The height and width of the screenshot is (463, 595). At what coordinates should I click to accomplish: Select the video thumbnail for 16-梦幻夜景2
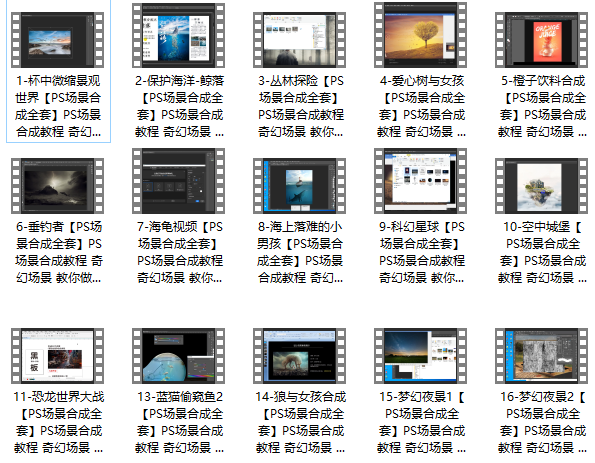point(541,356)
